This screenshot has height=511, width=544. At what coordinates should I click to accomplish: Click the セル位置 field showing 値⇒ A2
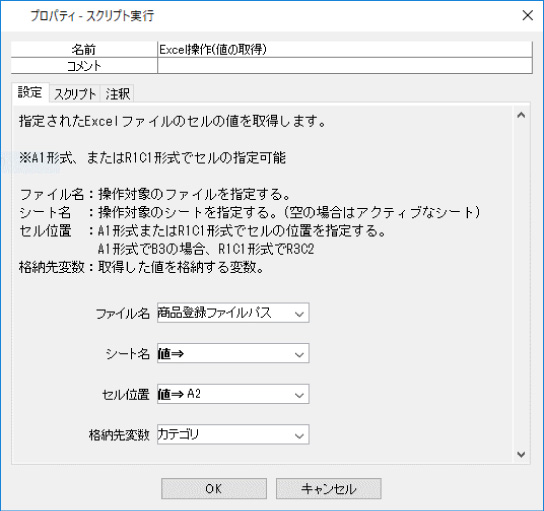click(x=233, y=394)
